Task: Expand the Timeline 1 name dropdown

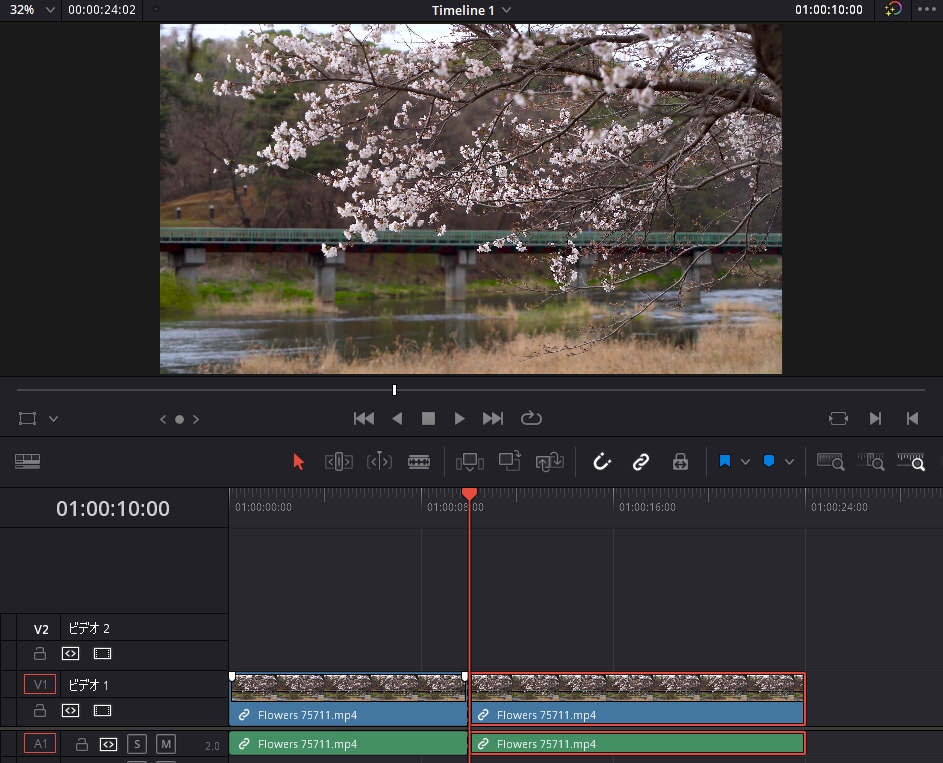Action: pyautogui.click(x=506, y=10)
